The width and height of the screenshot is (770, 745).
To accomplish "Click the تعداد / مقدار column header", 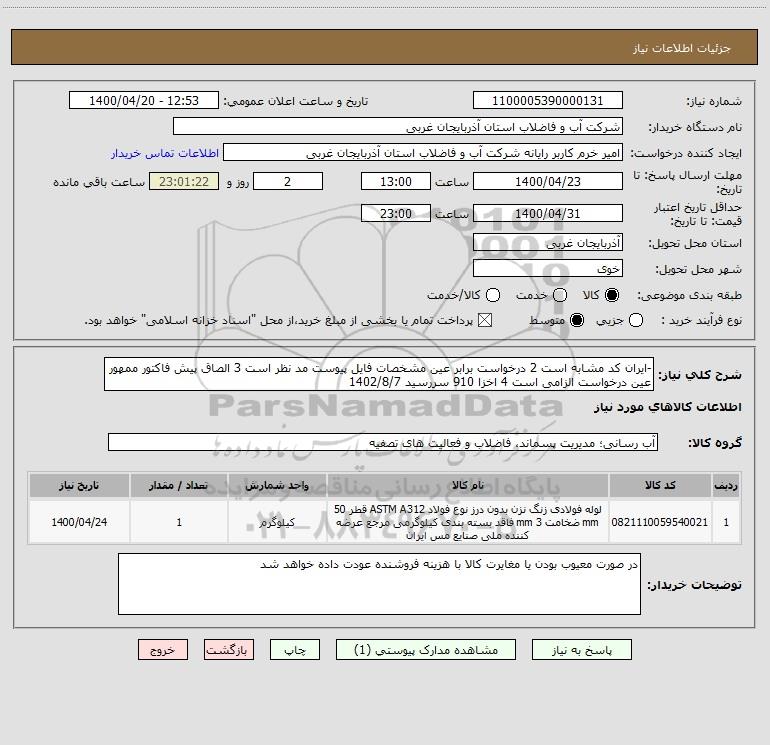I will [x=179, y=485].
